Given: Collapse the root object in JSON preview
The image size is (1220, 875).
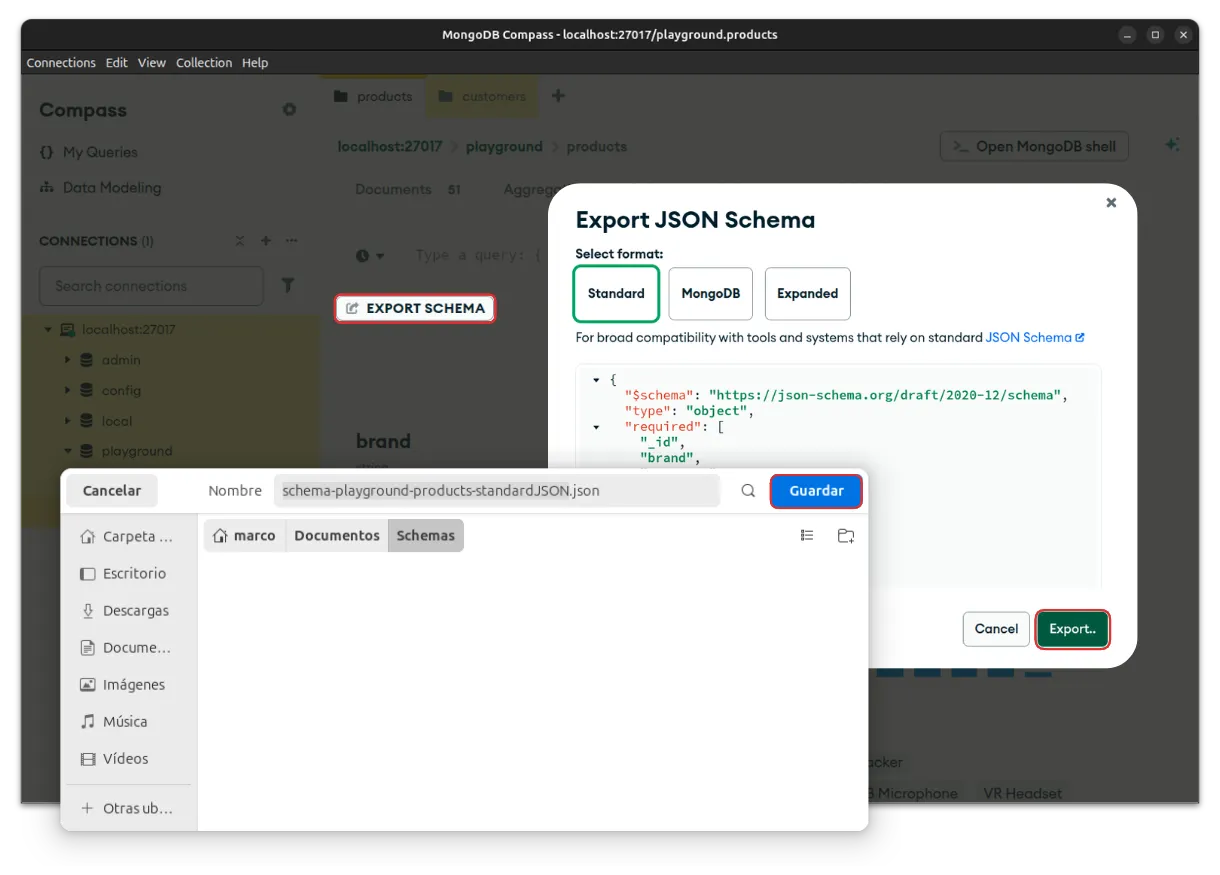Looking at the screenshot, I should pyautogui.click(x=597, y=380).
